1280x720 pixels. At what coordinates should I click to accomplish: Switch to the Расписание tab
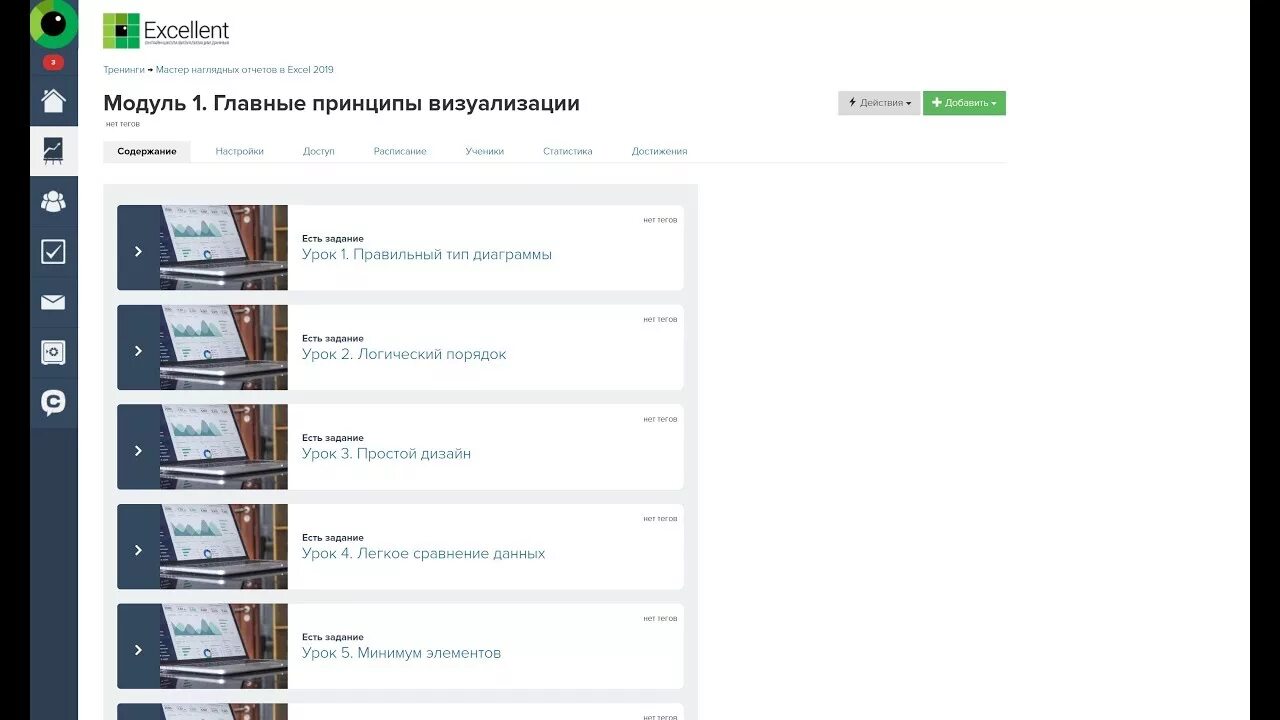pyautogui.click(x=400, y=151)
